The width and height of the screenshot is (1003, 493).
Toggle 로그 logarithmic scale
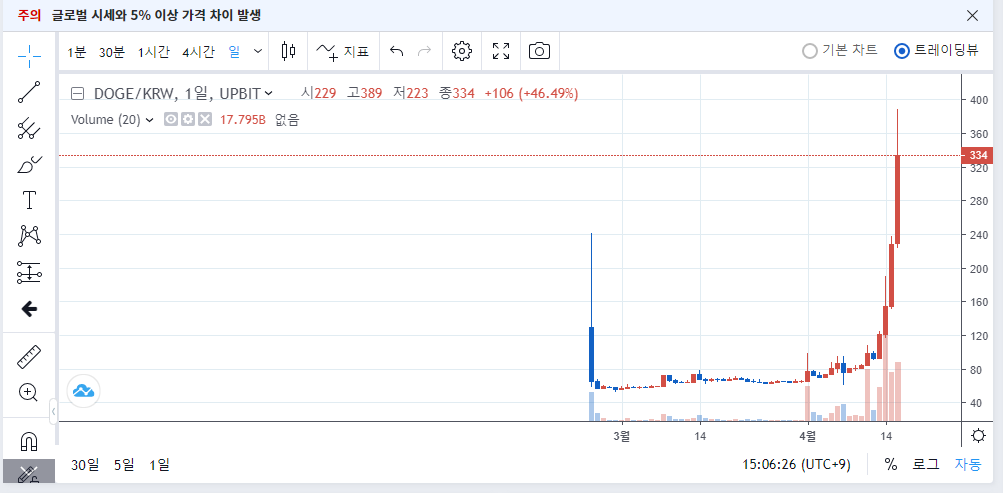926,464
